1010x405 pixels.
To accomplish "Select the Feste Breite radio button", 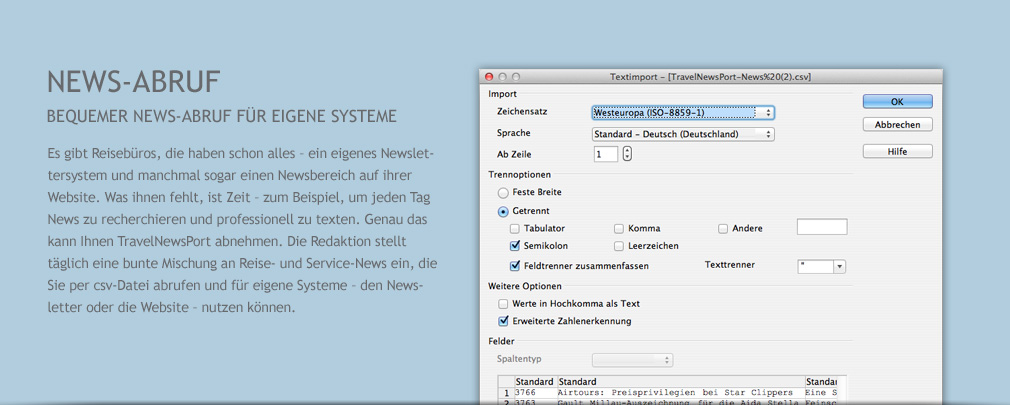I will [x=503, y=192].
